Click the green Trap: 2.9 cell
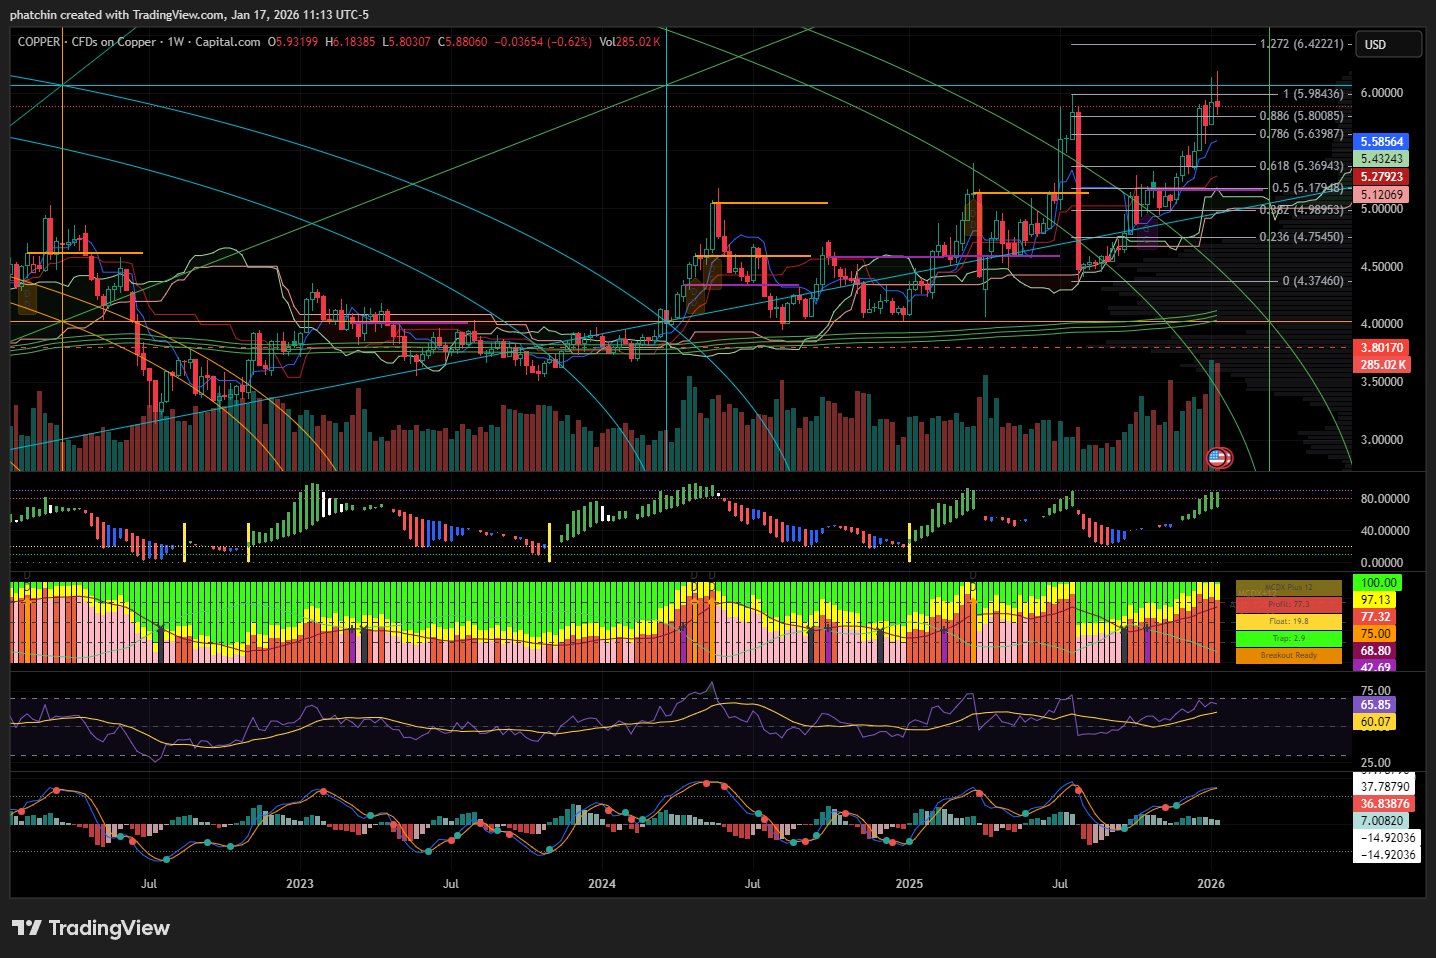This screenshot has height=958, width=1436. tap(1288, 638)
